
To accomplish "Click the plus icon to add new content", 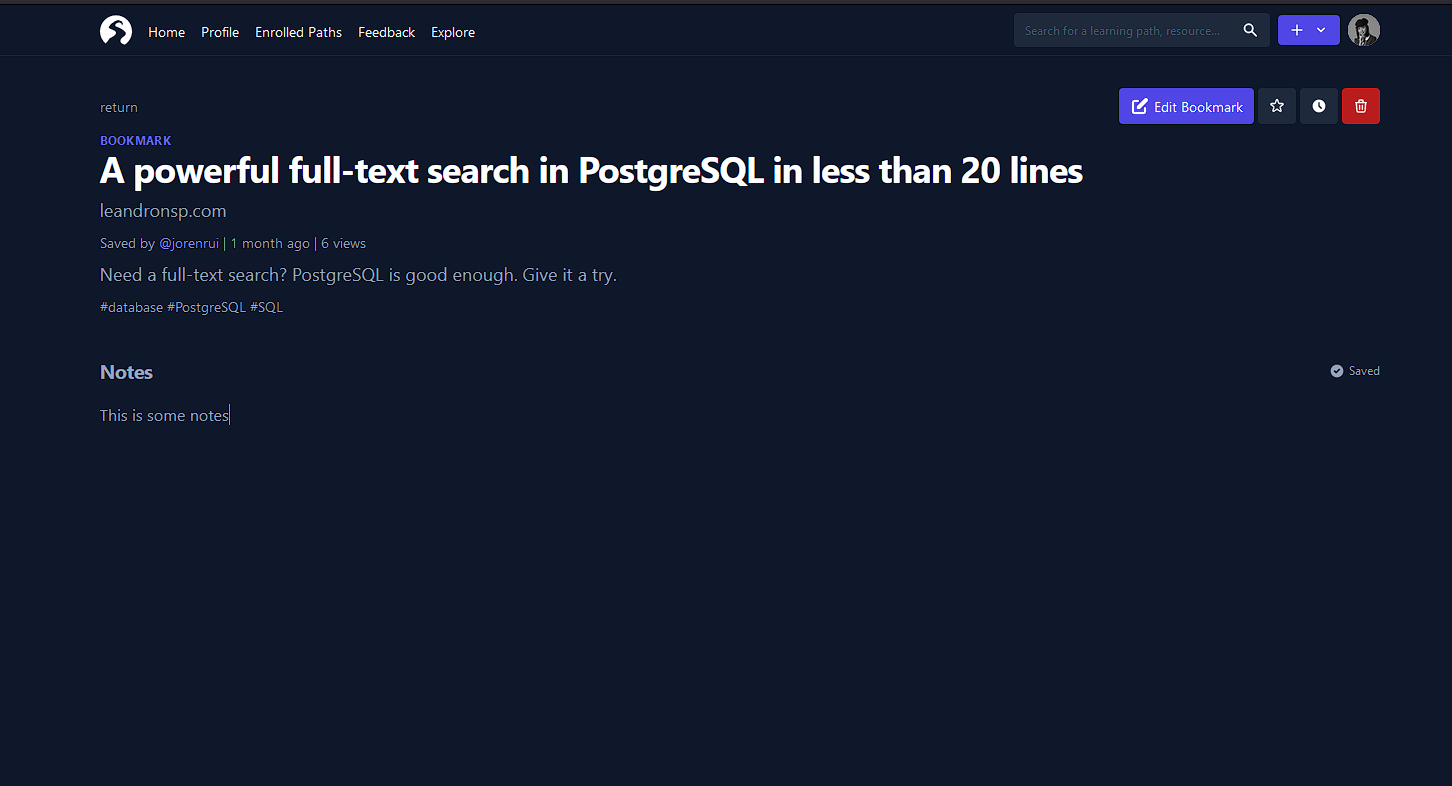I will (x=1297, y=30).
